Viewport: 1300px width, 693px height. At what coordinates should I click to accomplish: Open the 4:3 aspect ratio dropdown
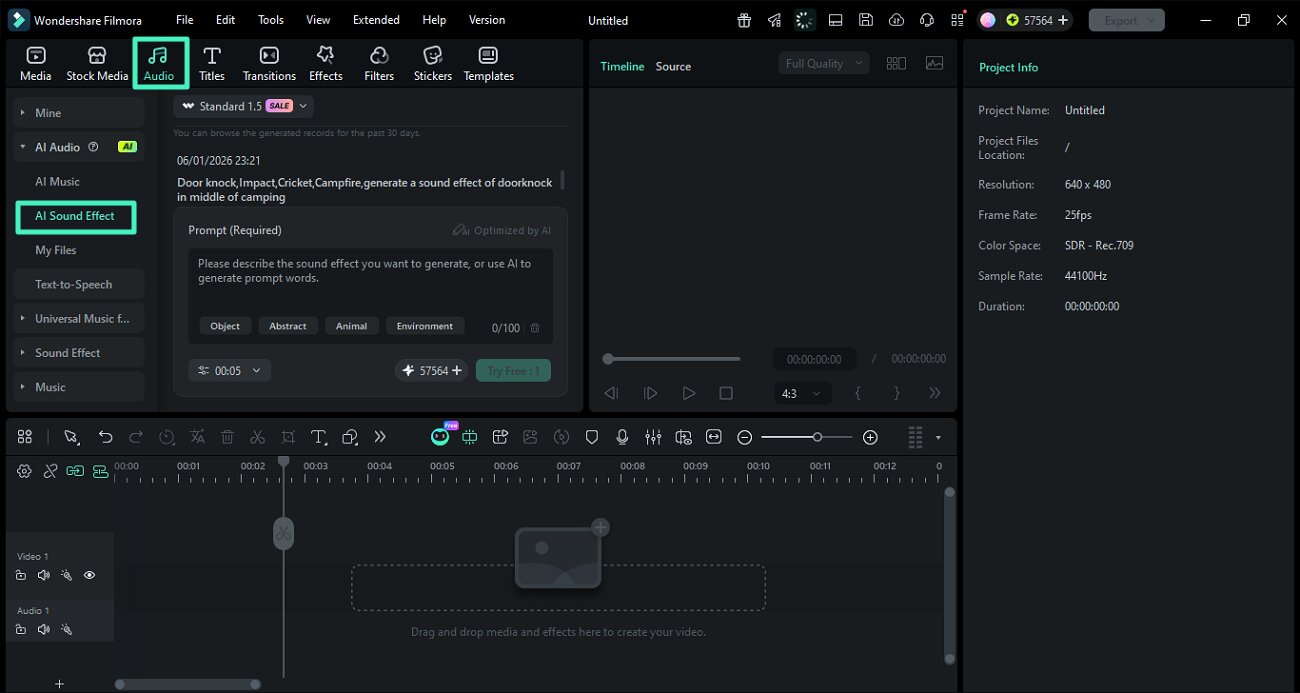(x=802, y=394)
